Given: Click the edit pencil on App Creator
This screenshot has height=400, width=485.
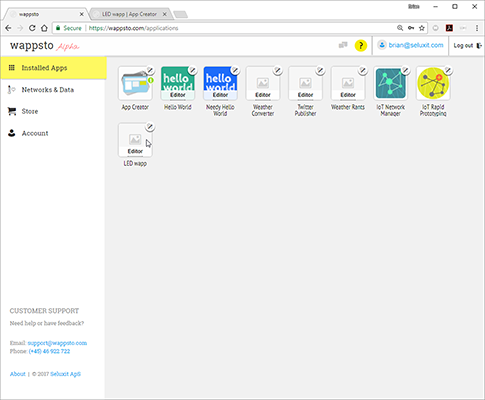Looking at the screenshot, I should point(150,70).
